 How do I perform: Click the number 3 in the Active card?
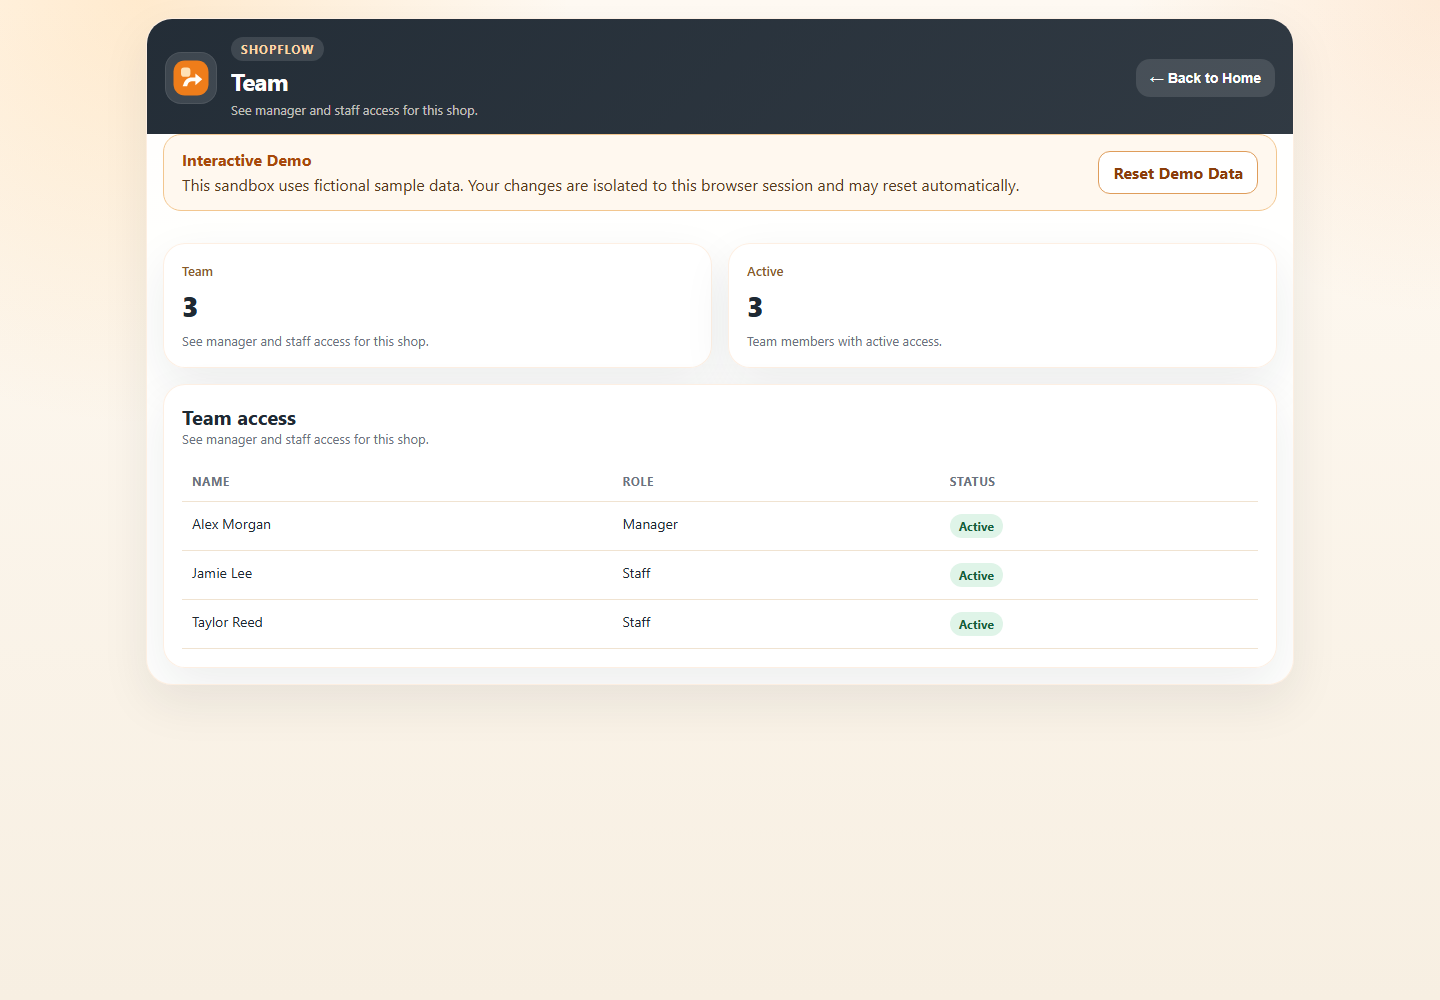coord(755,307)
